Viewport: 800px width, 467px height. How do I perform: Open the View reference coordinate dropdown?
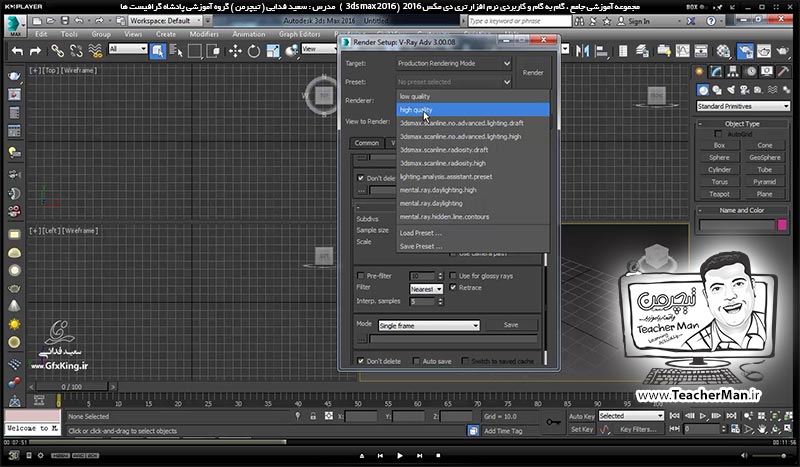tap(319, 49)
